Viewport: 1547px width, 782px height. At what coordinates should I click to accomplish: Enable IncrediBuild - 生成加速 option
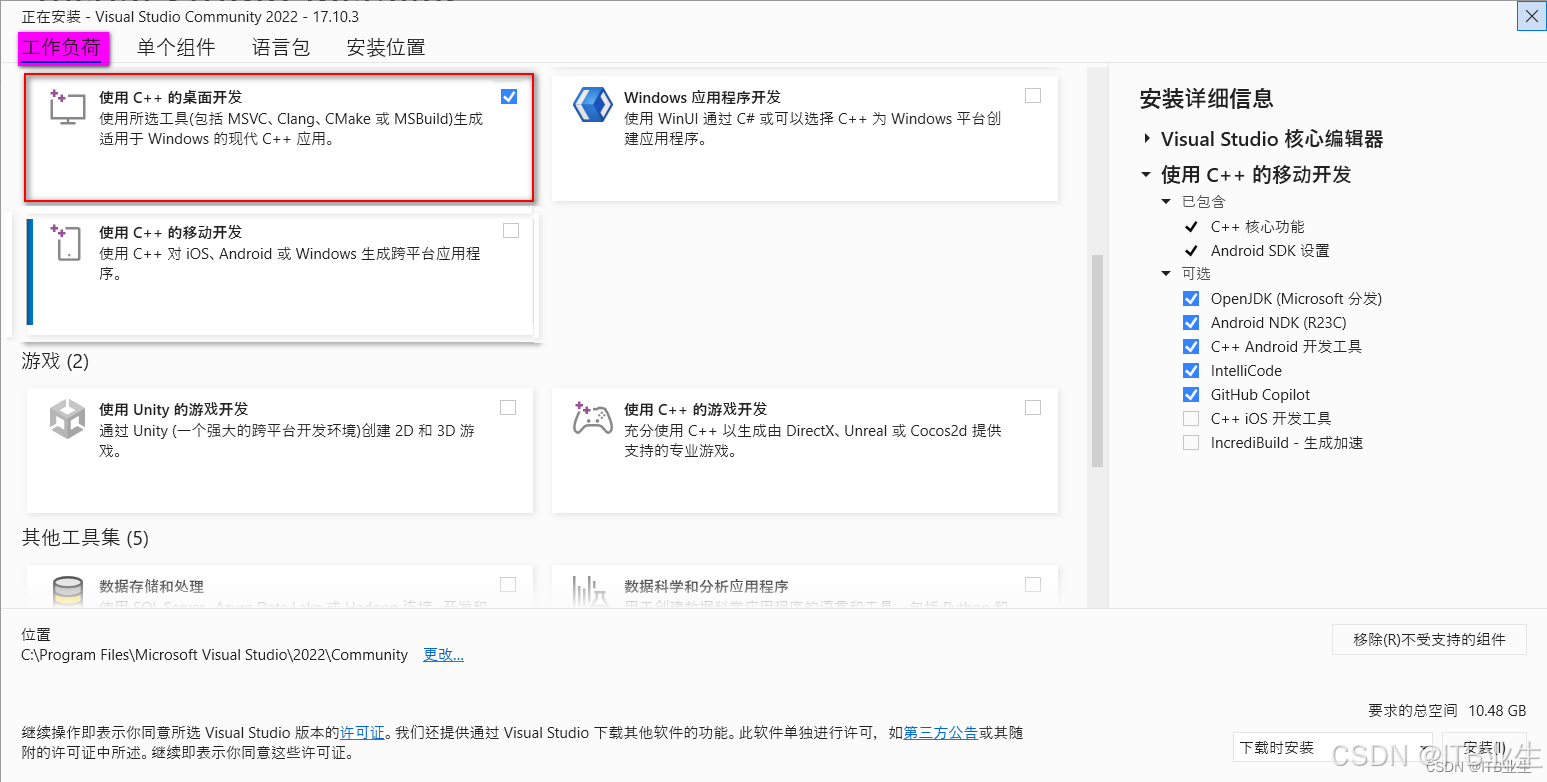[x=1191, y=443]
